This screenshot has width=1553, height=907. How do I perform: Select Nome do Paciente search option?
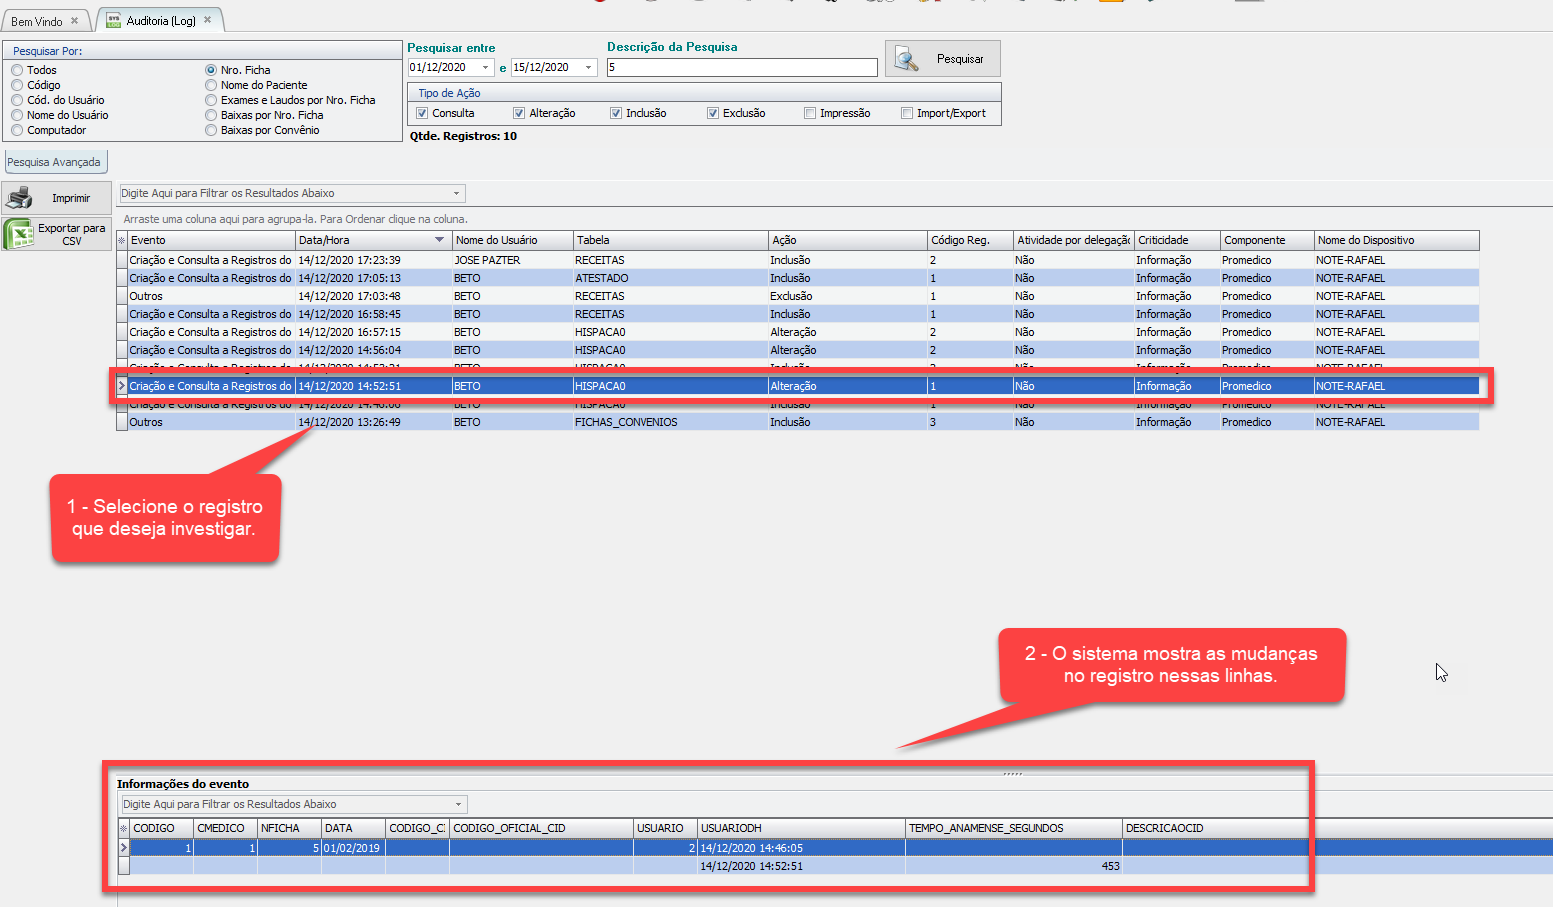(x=211, y=85)
